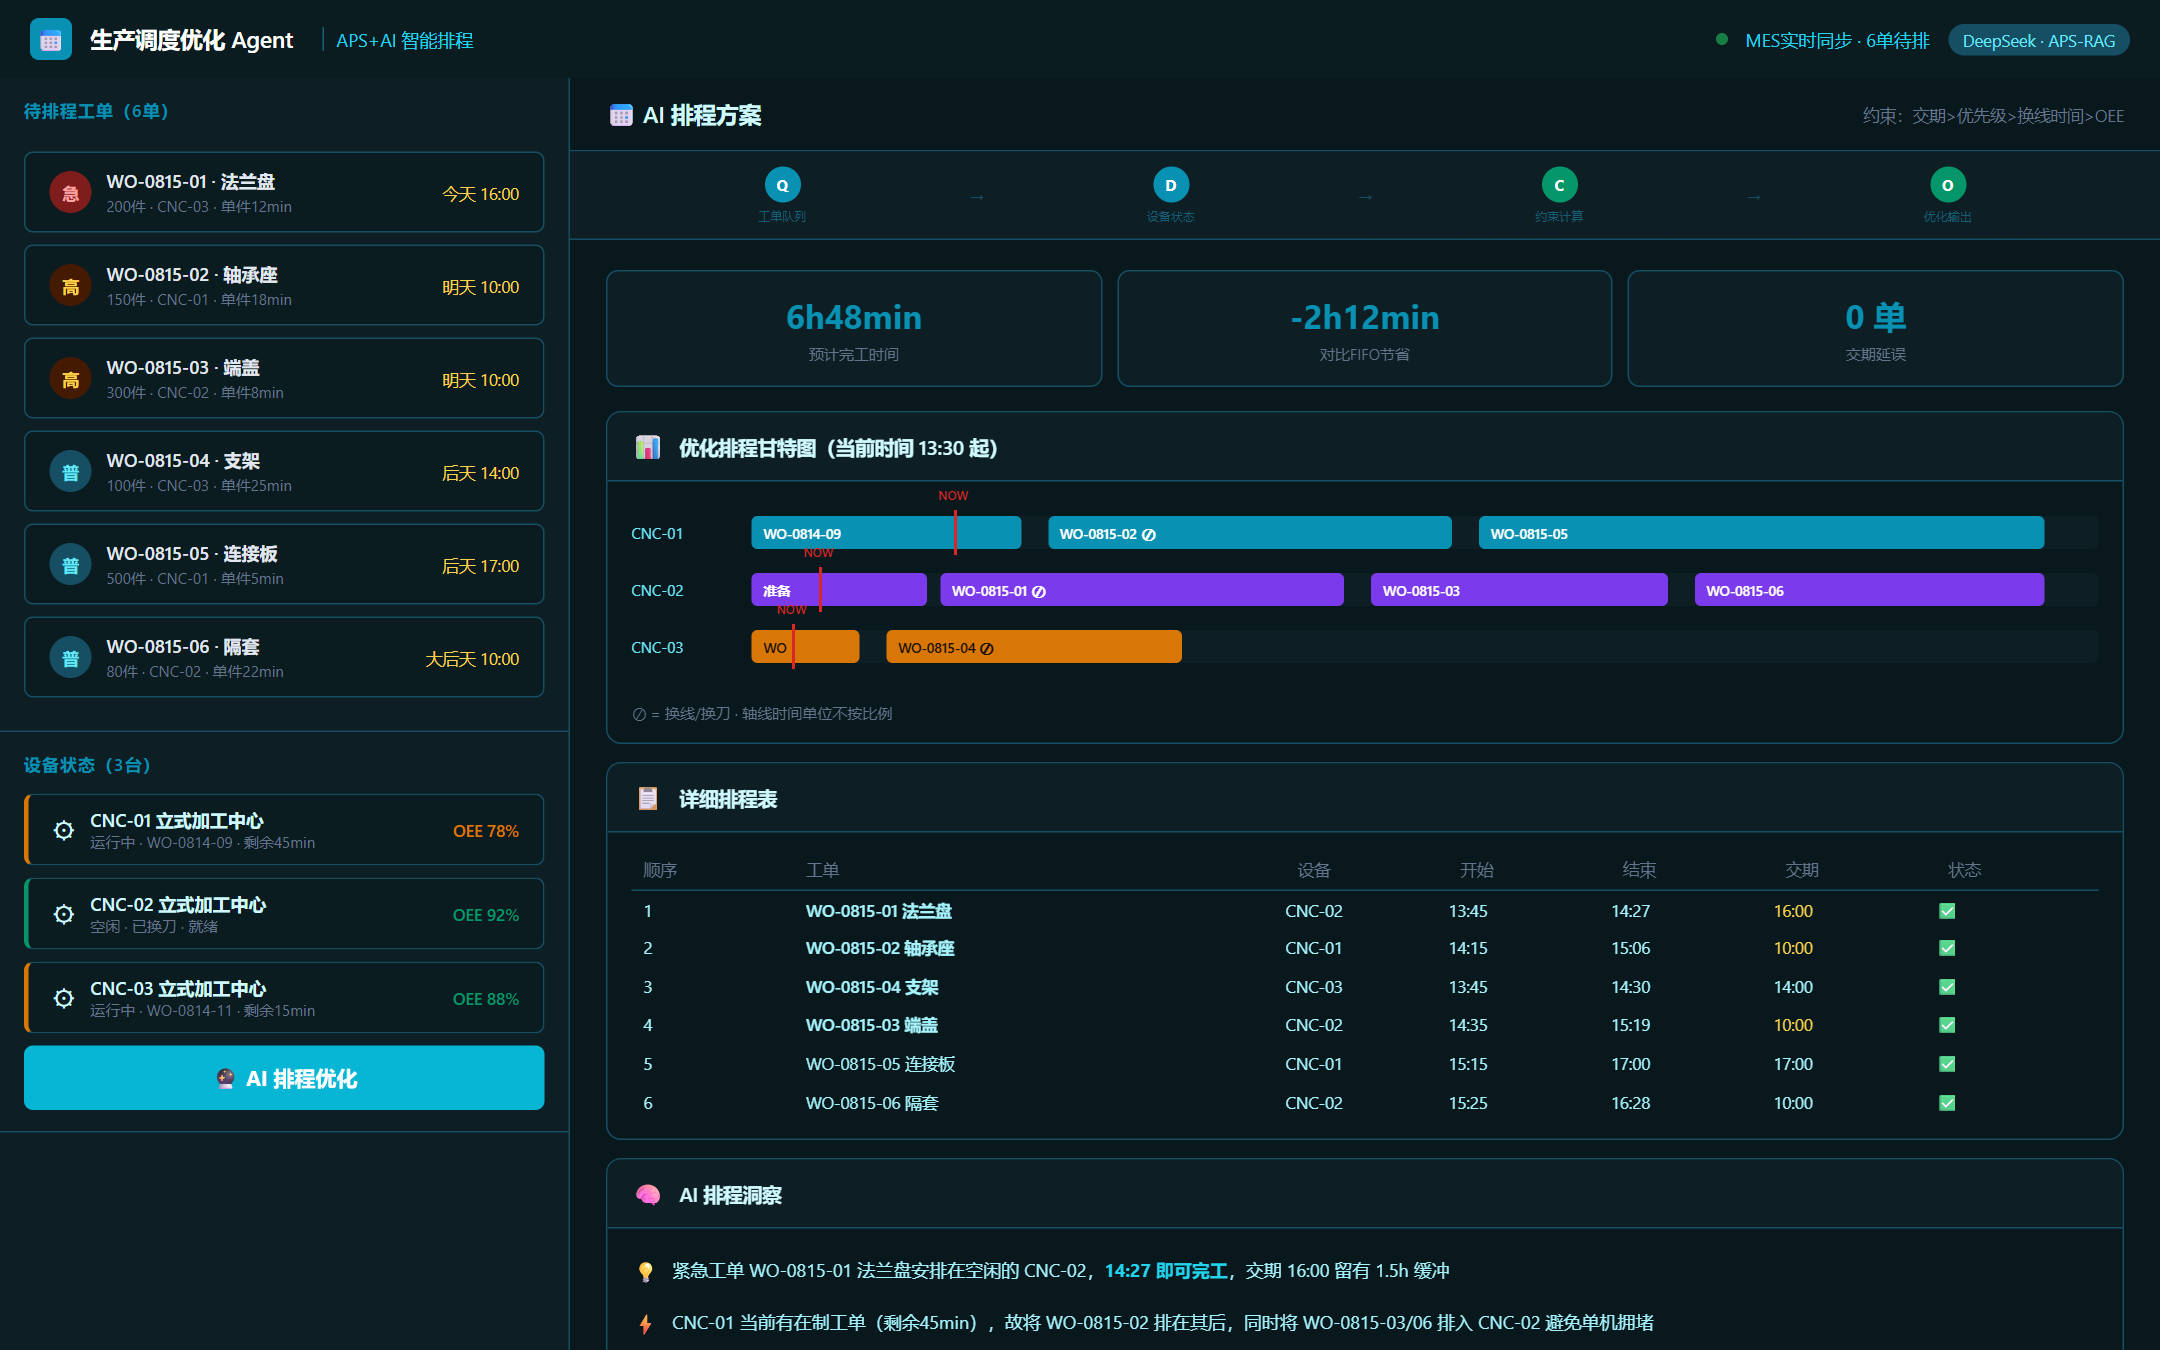The image size is (2160, 1350).
Task: Select the WO-0815-02 Gantt bar on CNC-01
Action: pyautogui.click(x=1249, y=533)
